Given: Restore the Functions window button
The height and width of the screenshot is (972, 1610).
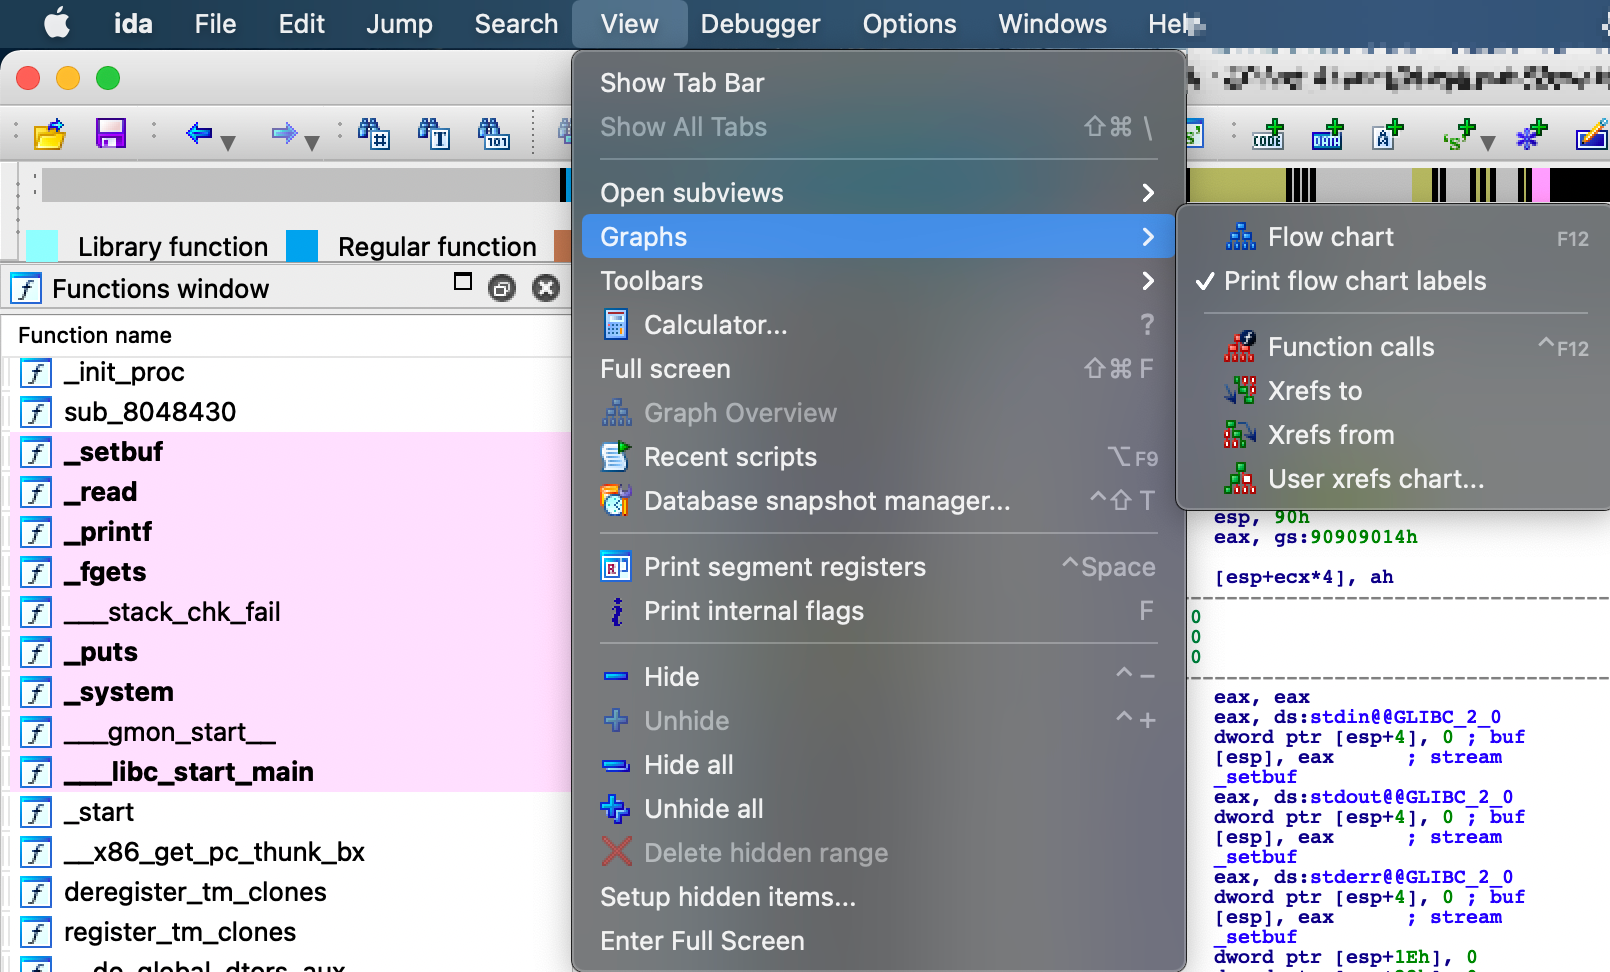Looking at the screenshot, I should point(501,289).
